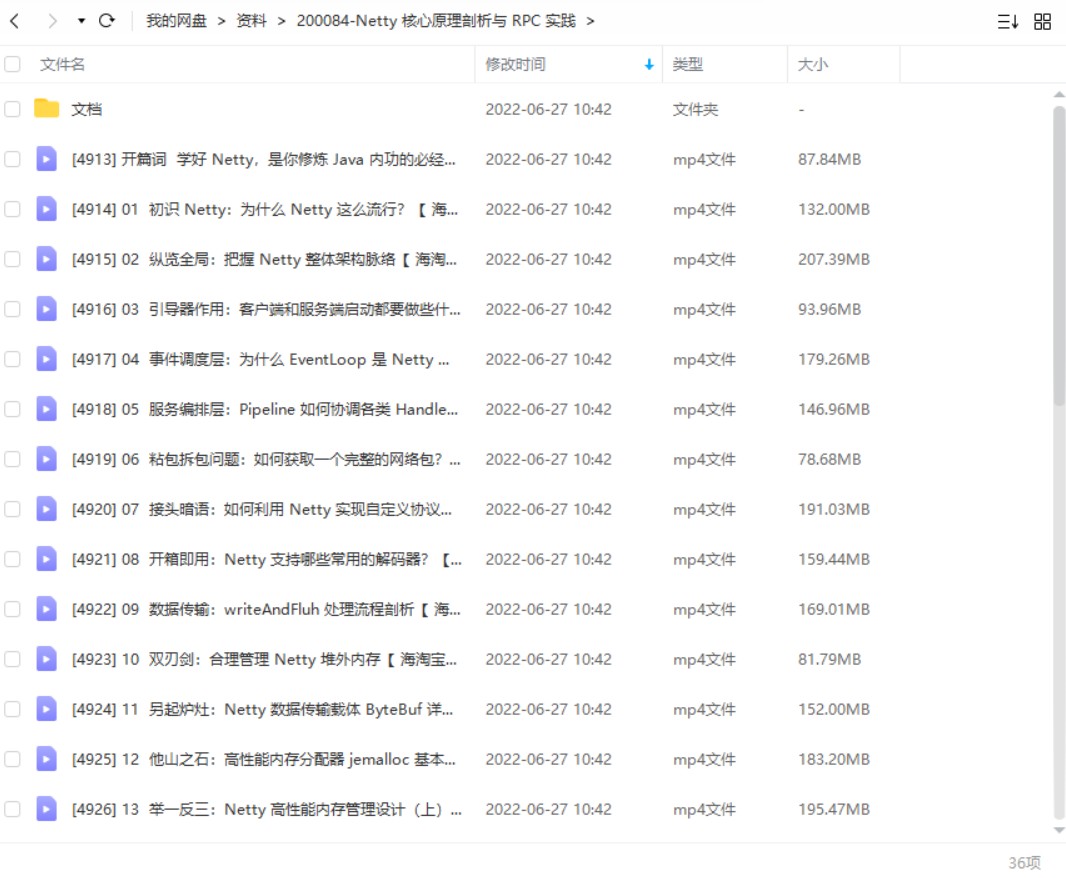Go back using the back arrow

click(x=14, y=21)
